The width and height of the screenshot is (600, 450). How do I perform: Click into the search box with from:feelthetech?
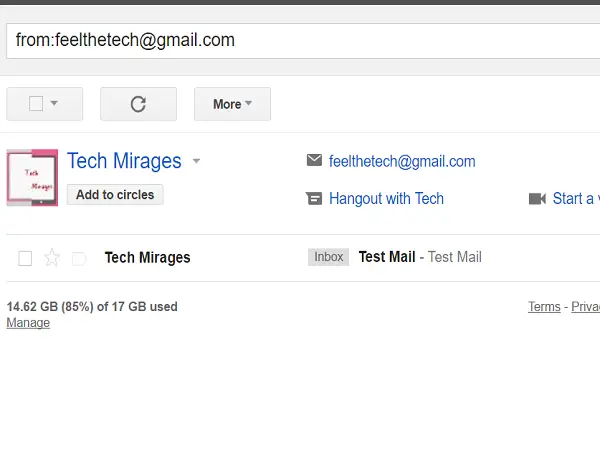click(x=303, y=41)
